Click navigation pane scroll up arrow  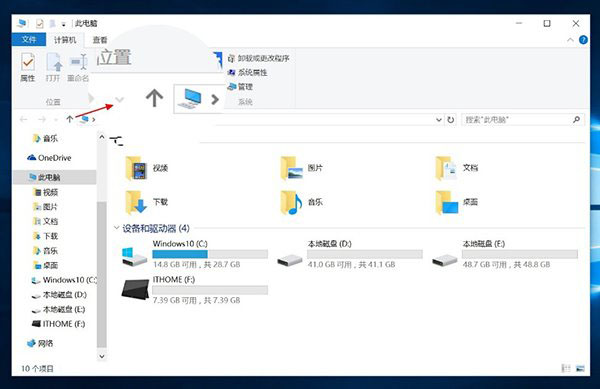coord(101,137)
